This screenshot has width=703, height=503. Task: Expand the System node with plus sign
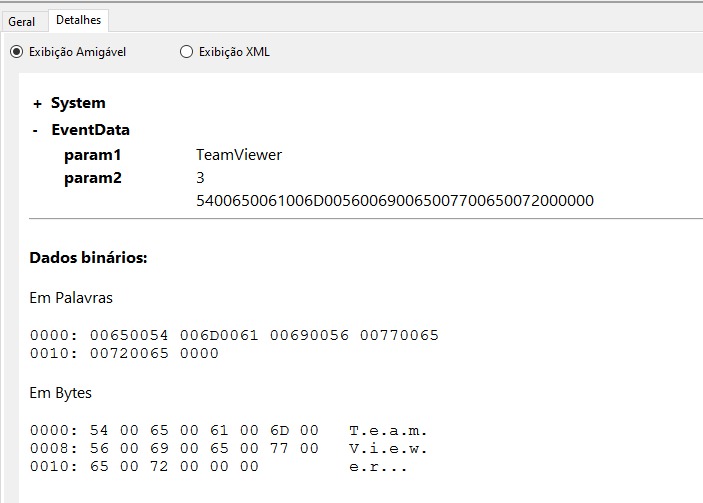(37, 104)
